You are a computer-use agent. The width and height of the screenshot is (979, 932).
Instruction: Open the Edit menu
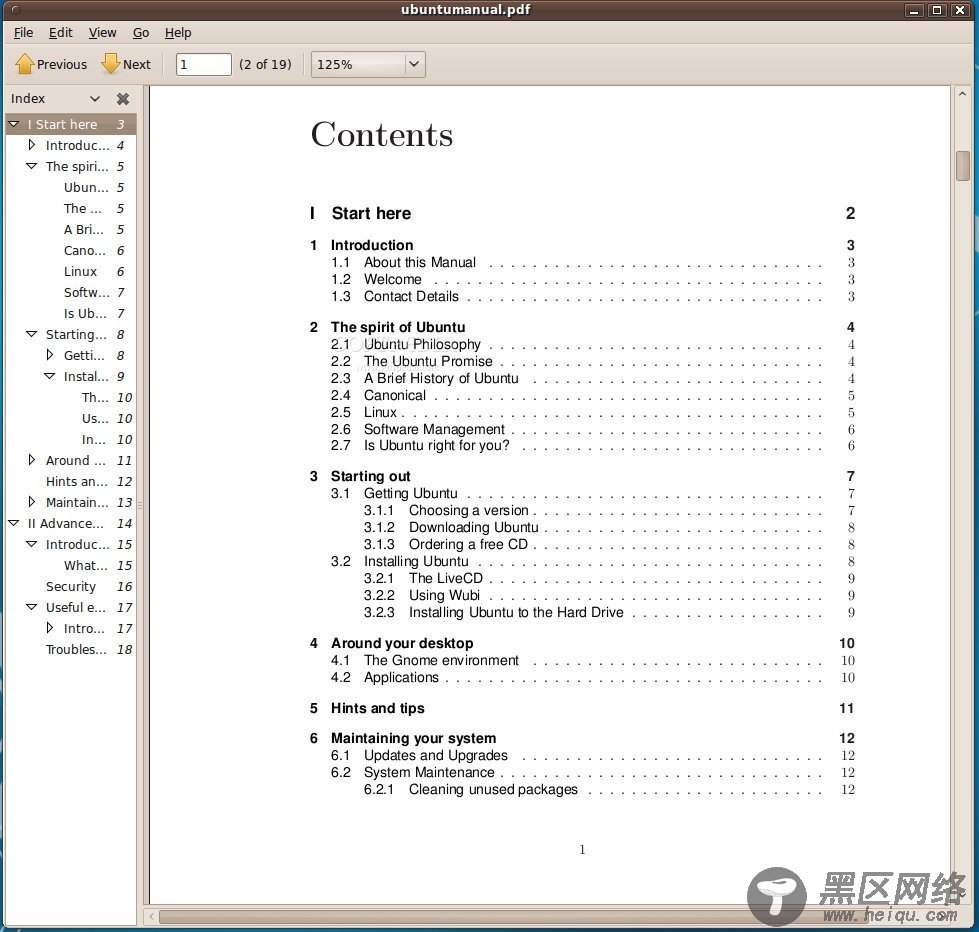[x=61, y=32]
